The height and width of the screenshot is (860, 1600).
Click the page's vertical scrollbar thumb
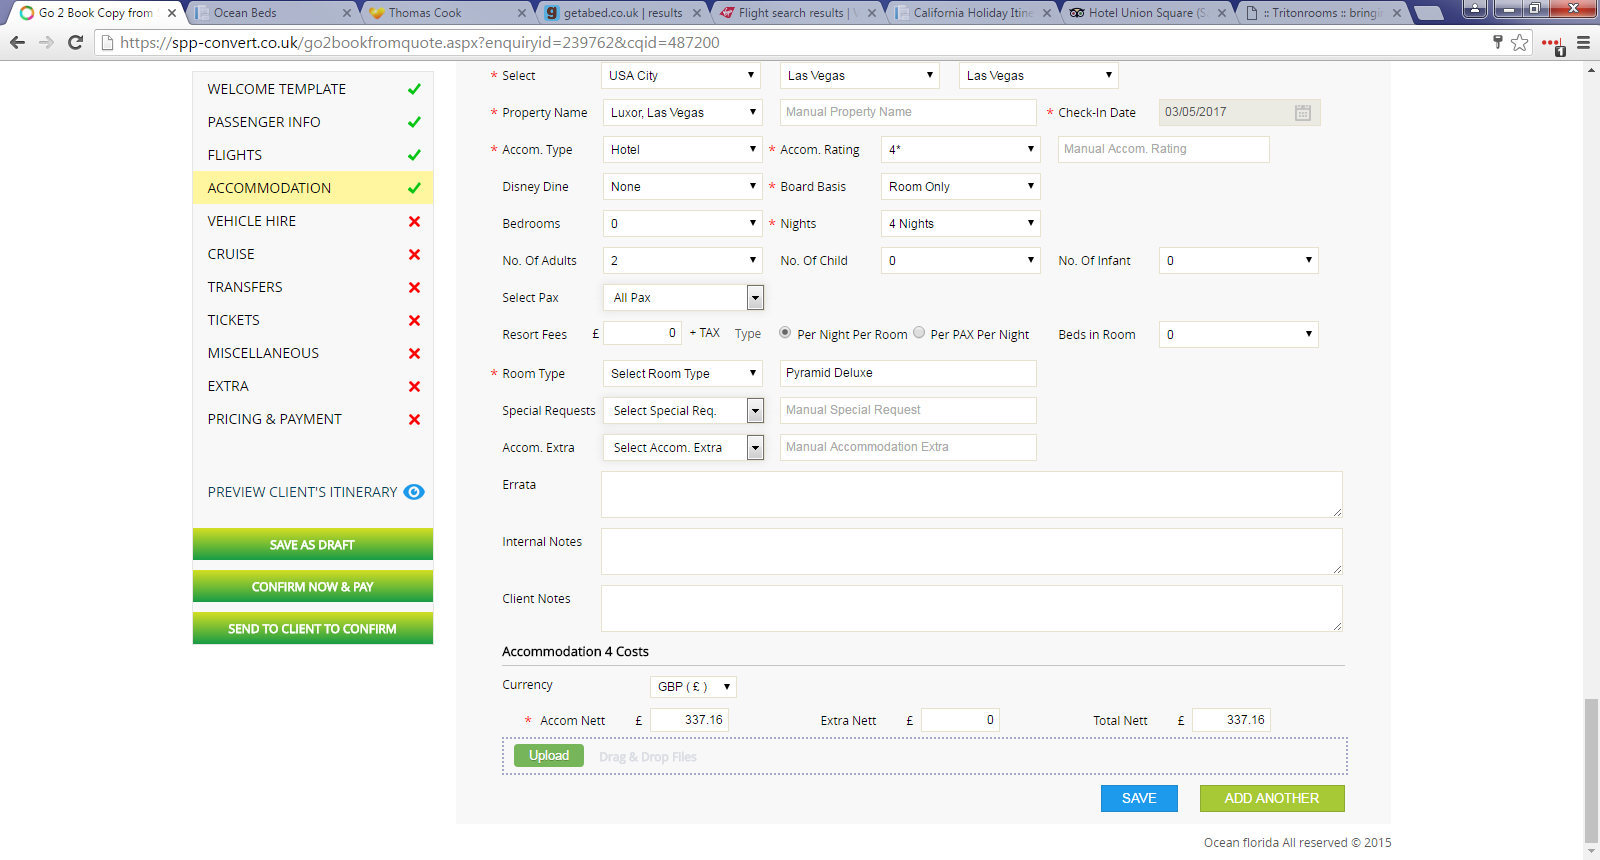point(1591,771)
